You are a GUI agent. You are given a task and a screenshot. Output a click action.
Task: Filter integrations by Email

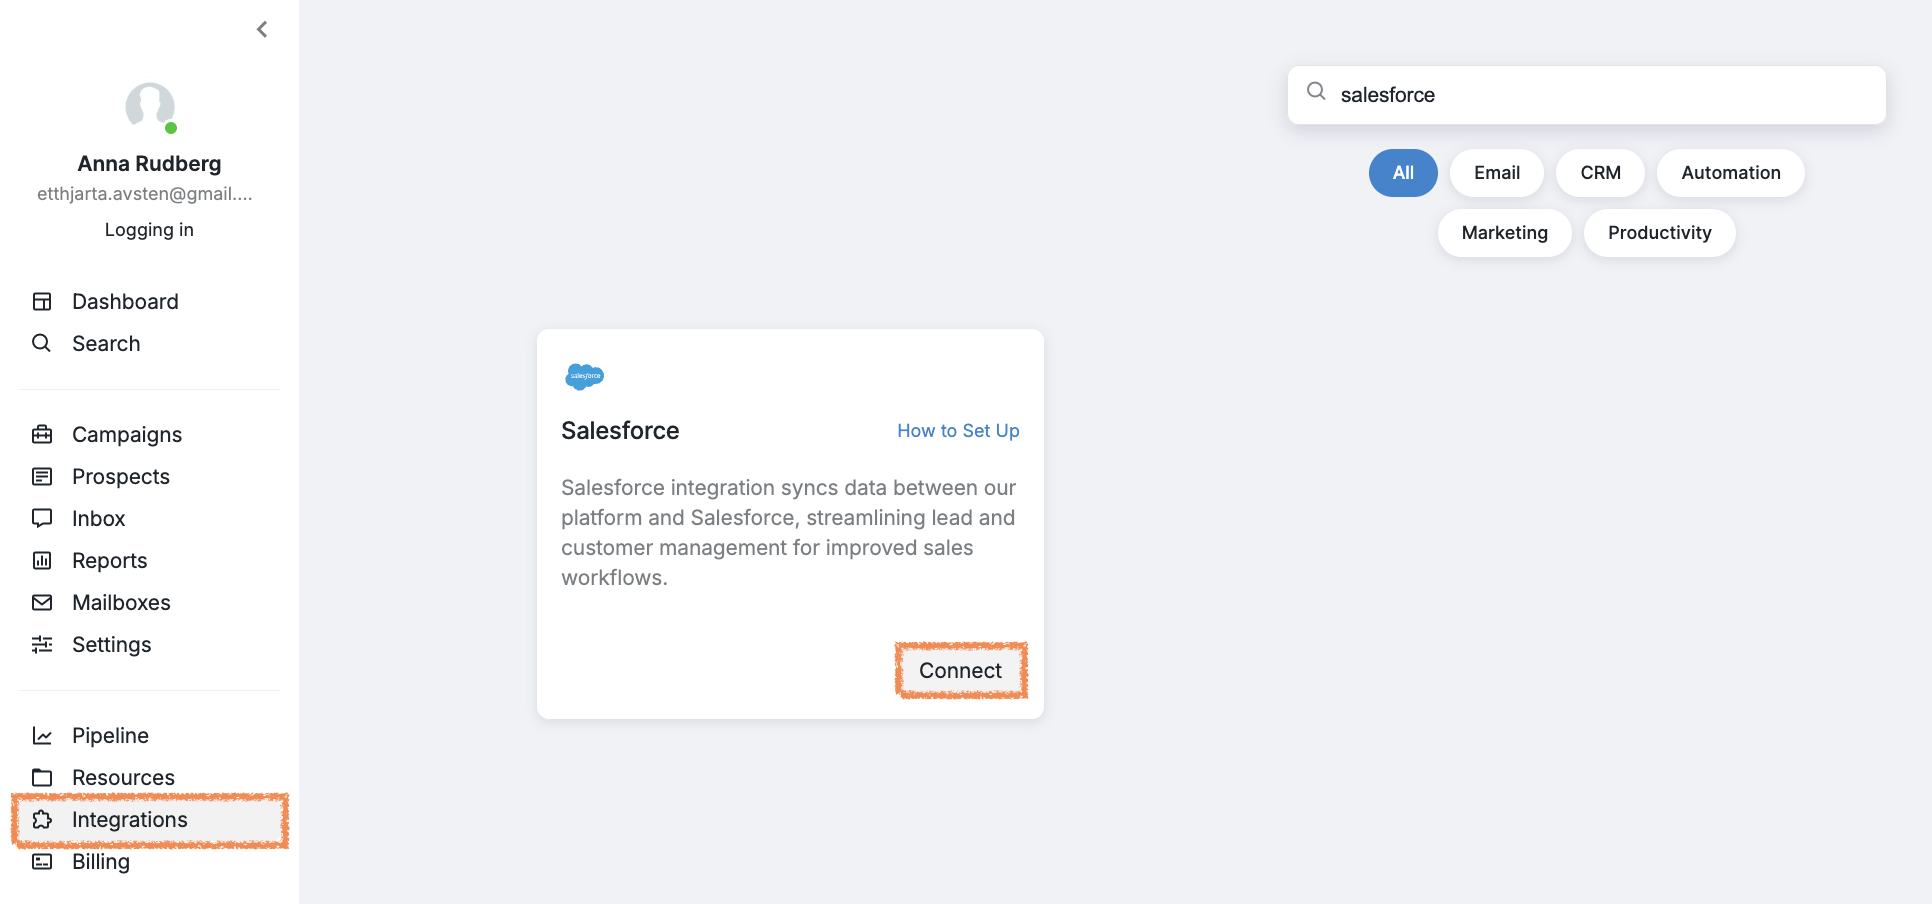tap(1497, 173)
